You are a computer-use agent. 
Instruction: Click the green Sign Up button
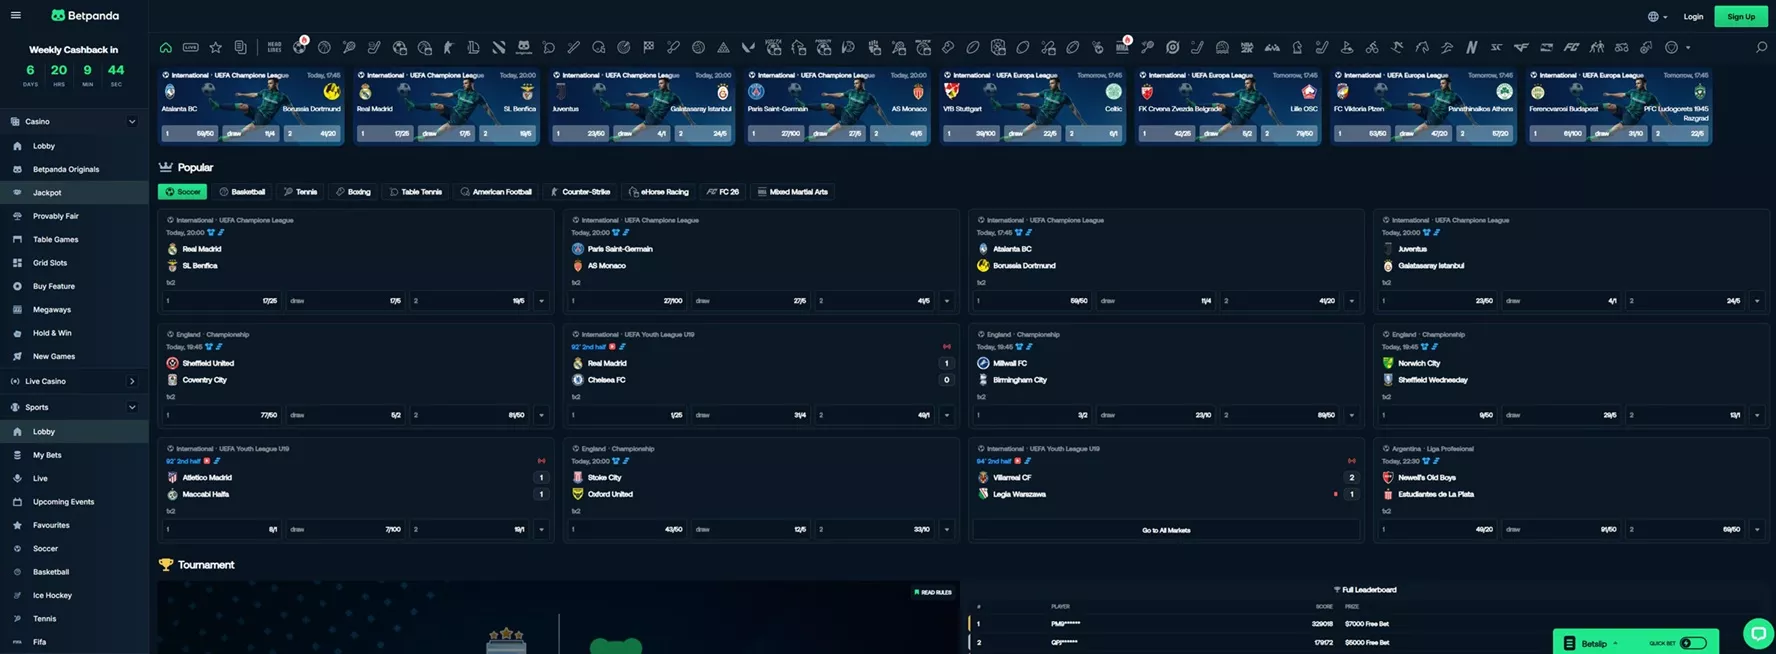click(x=1741, y=16)
